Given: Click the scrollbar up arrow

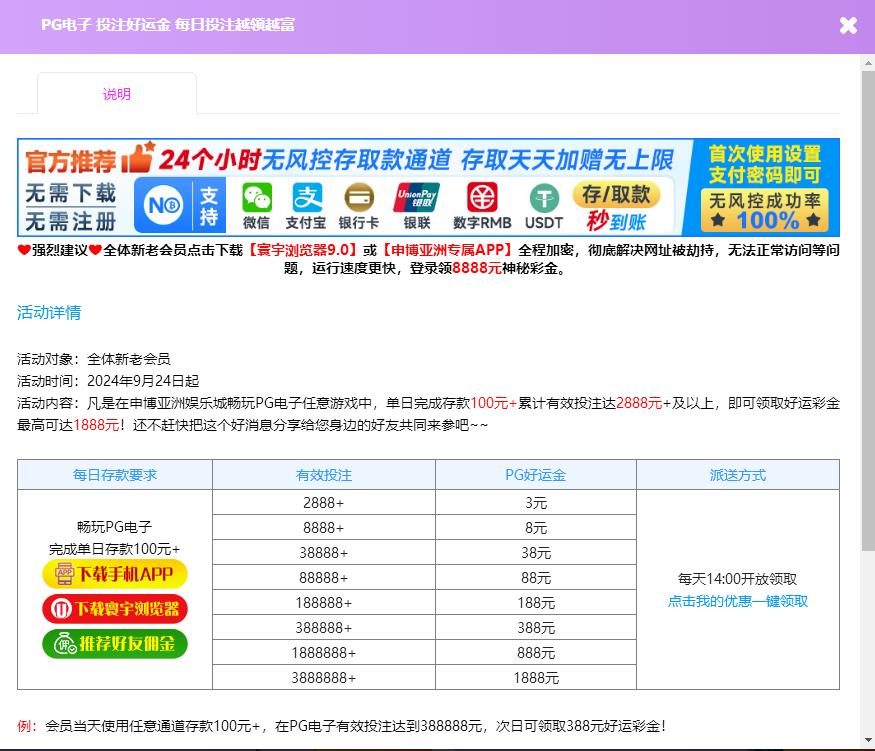Looking at the screenshot, I should pyautogui.click(x=867, y=62).
